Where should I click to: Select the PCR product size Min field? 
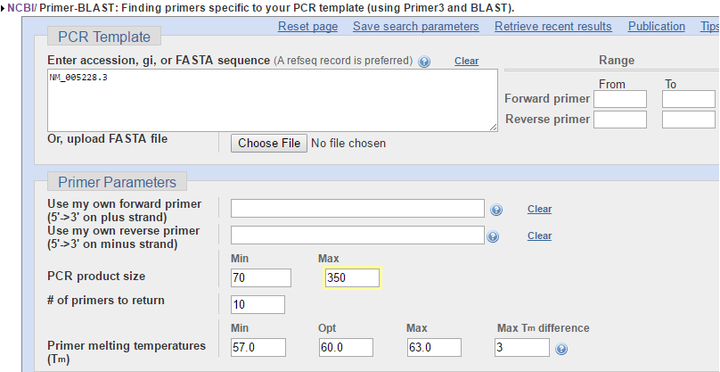coord(261,278)
